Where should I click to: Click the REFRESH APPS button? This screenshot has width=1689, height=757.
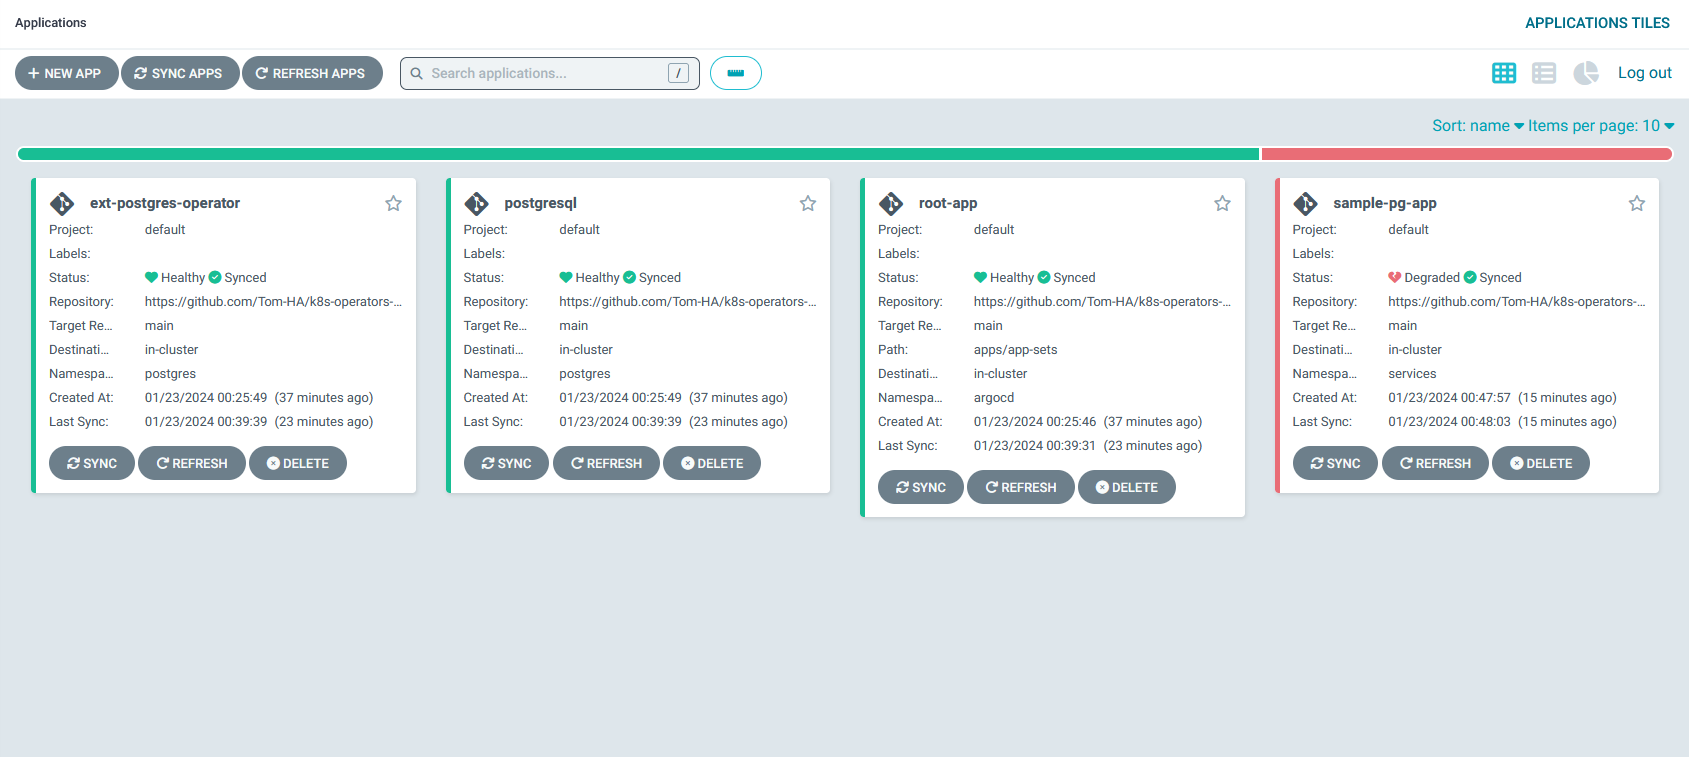(x=312, y=73)
